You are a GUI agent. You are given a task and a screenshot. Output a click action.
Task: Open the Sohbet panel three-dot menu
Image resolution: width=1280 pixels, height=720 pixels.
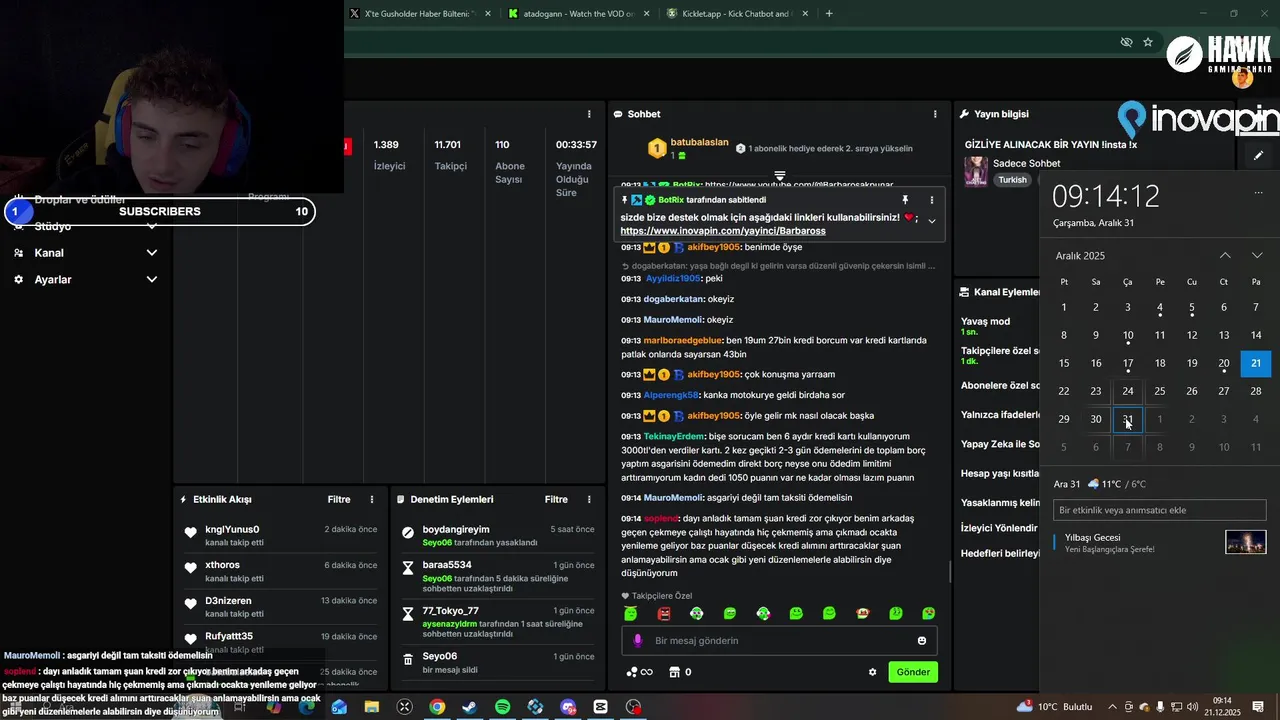pos(935,114)
